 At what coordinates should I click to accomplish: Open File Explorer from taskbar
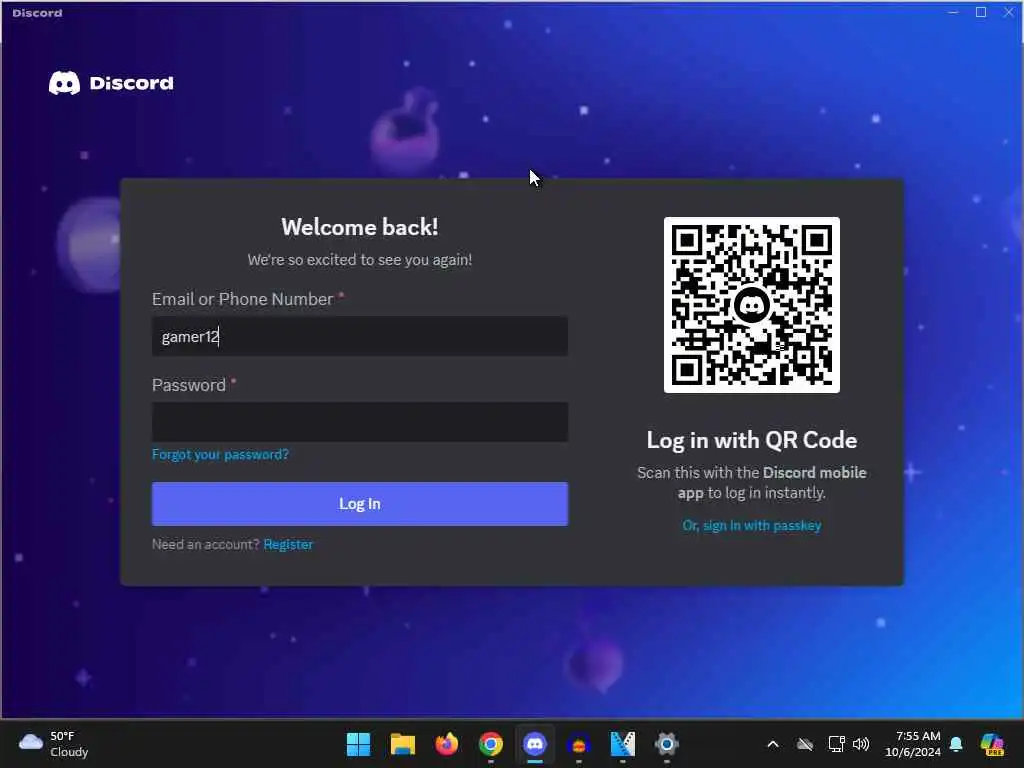(x=402, y=744)
